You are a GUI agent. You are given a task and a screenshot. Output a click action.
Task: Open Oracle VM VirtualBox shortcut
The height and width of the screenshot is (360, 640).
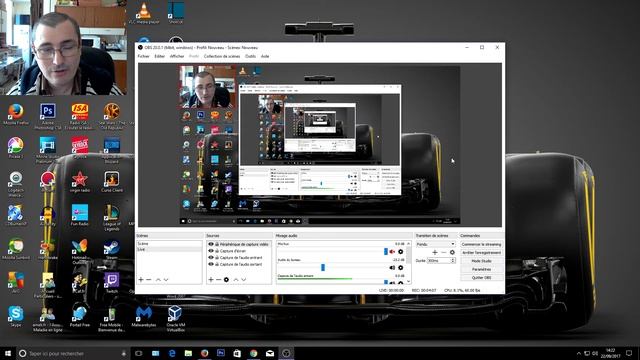tap(176, 318)
